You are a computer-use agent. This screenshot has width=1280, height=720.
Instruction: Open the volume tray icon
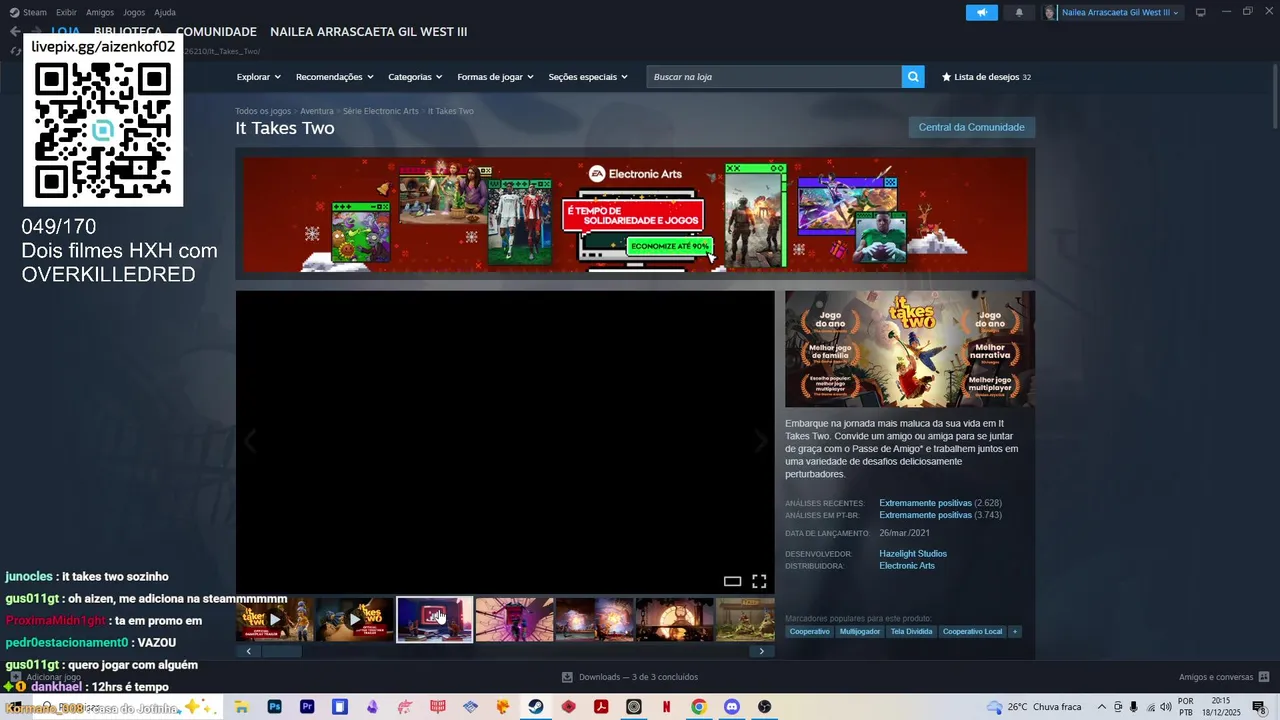pyautogui.click(x=1165, y=707)
